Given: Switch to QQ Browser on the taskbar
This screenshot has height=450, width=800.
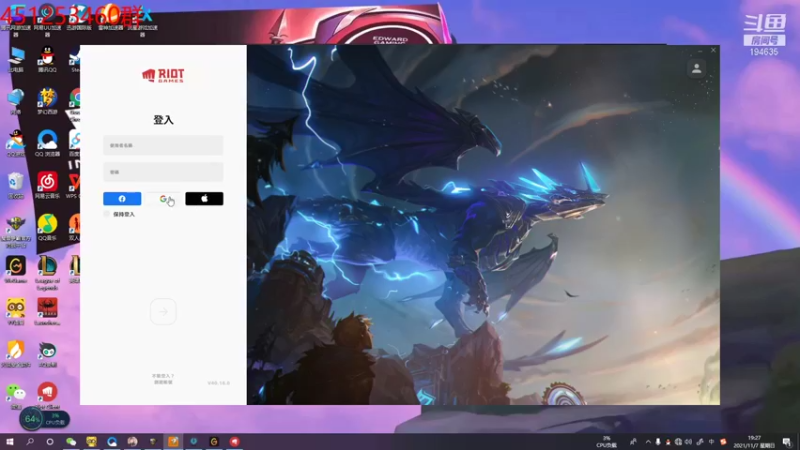Looking at the screenshot, I should [112, 441].
